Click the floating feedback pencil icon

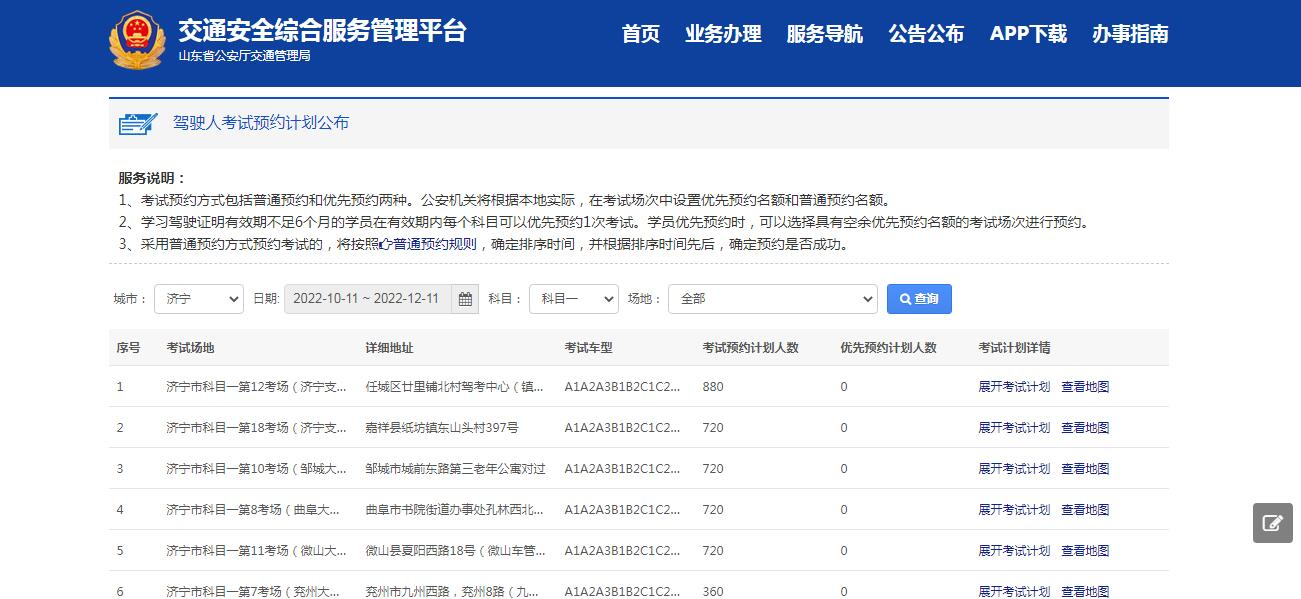coord(1271,522)
